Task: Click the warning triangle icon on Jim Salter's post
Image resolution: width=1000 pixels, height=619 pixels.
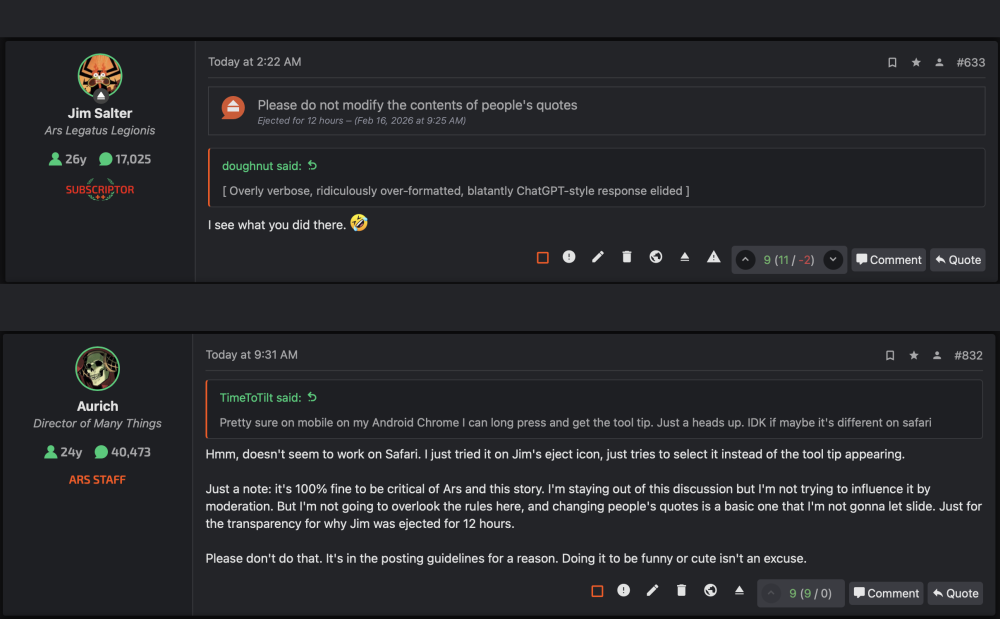Action: pos(714,257)
